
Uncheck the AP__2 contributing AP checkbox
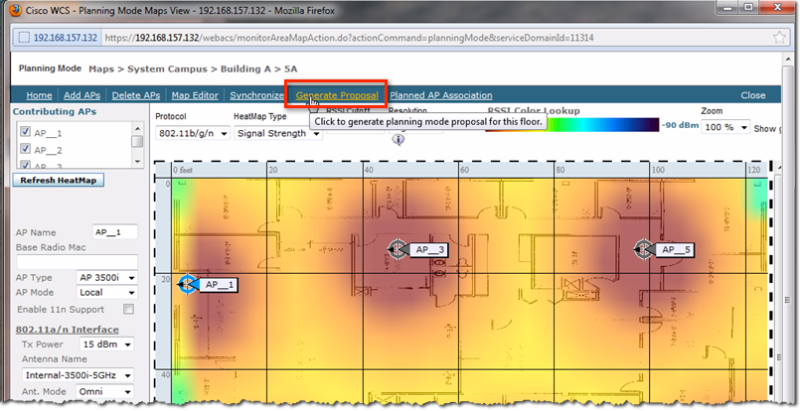(x=25, y=149)
